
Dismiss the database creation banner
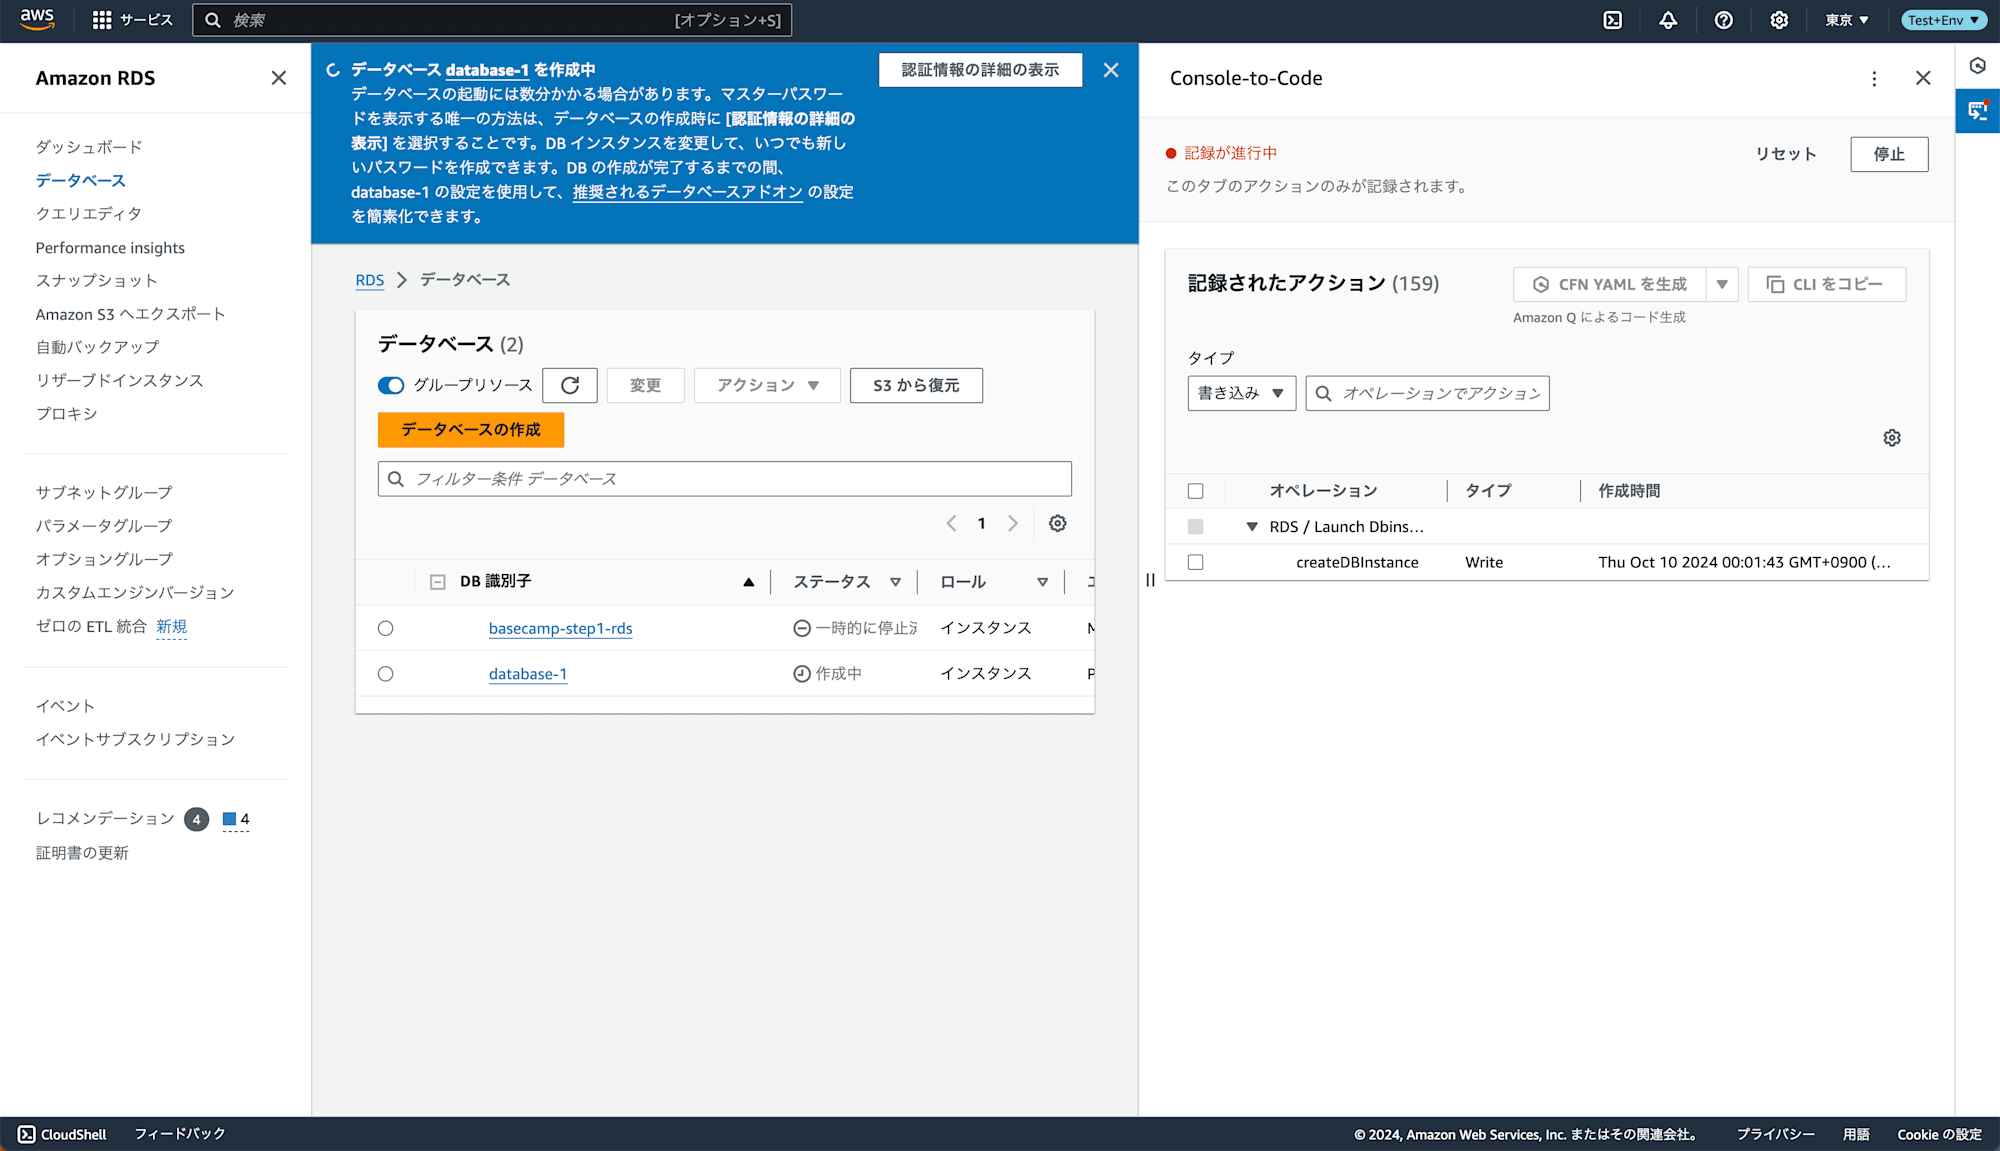(1111, 70)
